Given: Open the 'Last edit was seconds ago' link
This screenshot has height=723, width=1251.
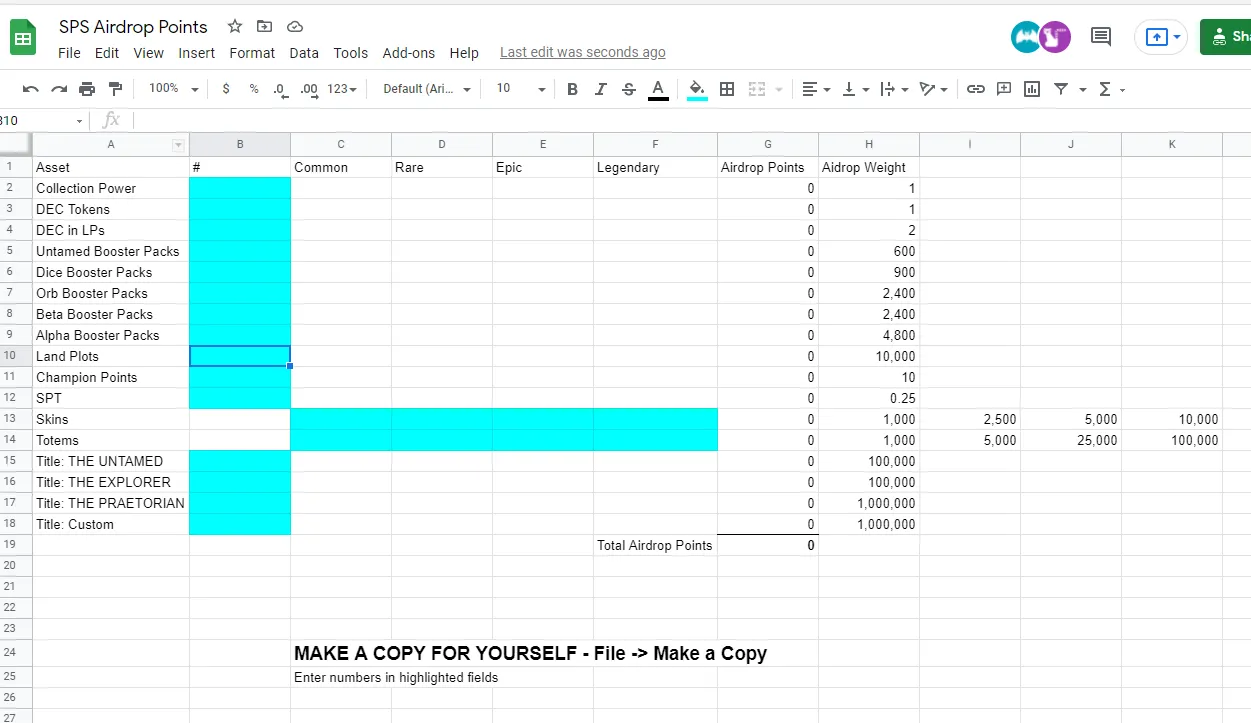Looking at the screenshot, I should pos(583,52).
